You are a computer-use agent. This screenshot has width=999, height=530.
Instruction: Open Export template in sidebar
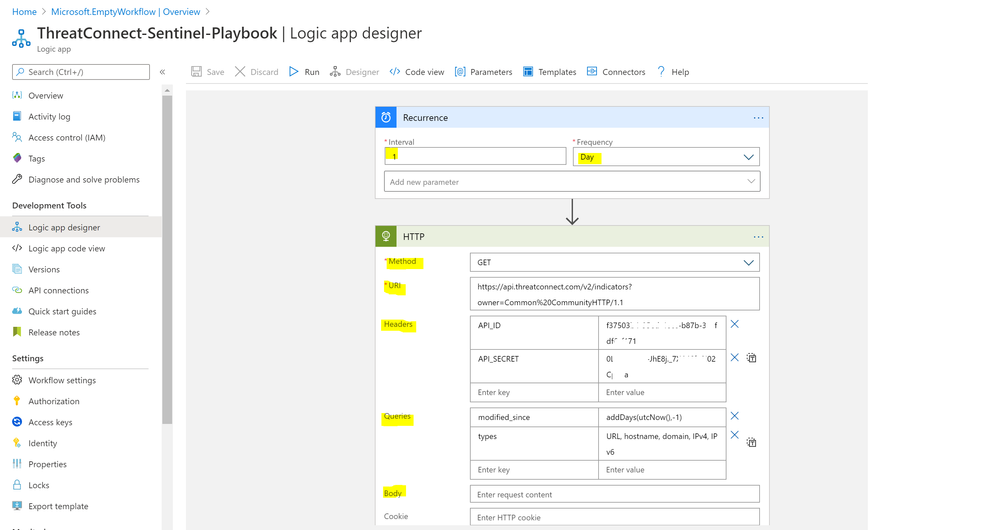click(58, 506)
